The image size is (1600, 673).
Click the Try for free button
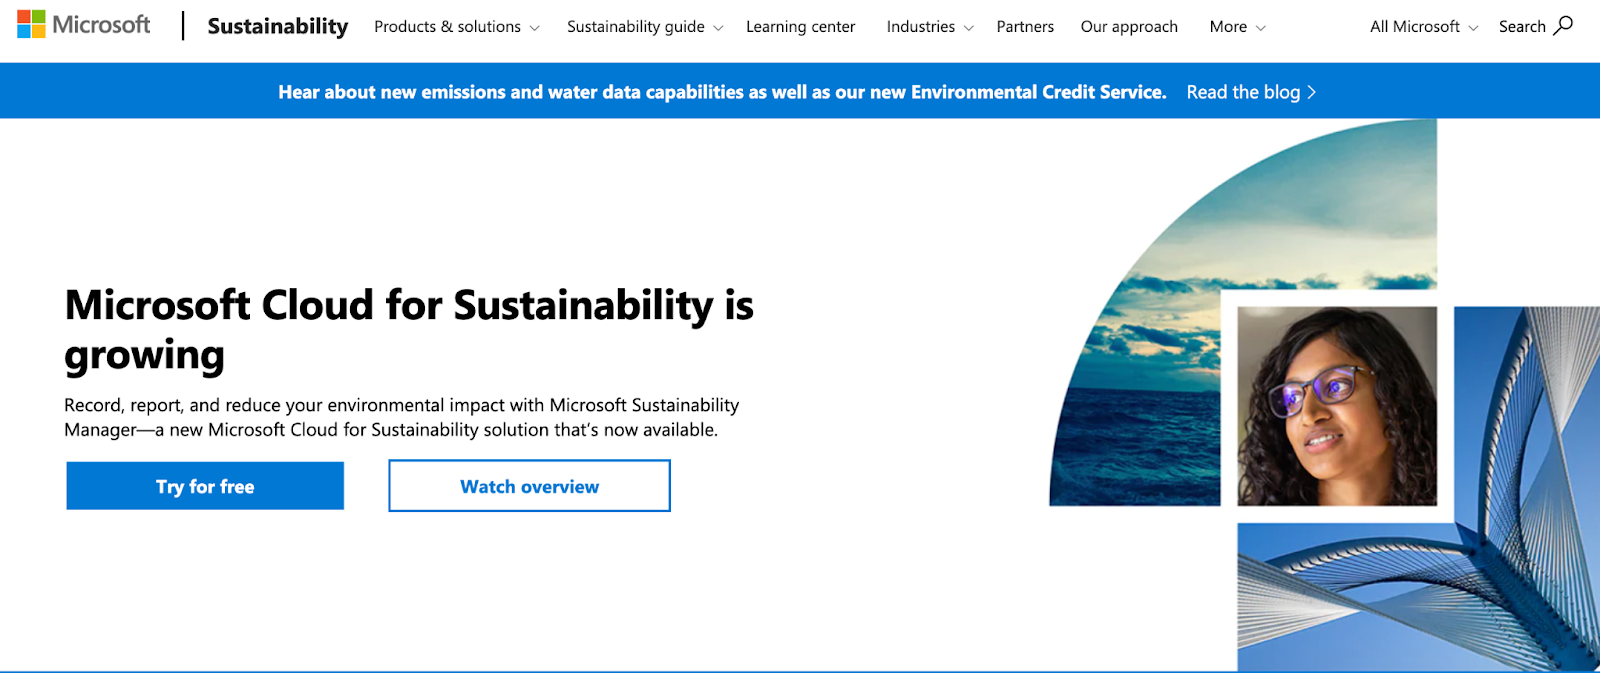205,486
